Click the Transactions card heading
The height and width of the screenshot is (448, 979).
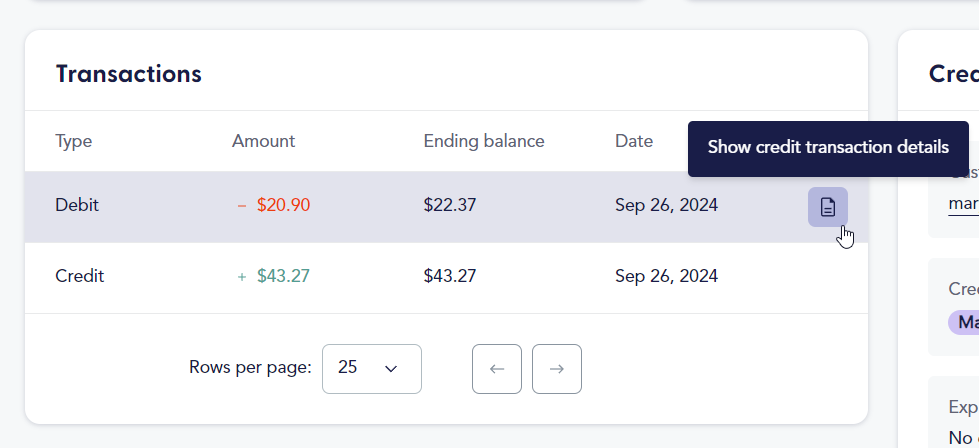[129, 74]
